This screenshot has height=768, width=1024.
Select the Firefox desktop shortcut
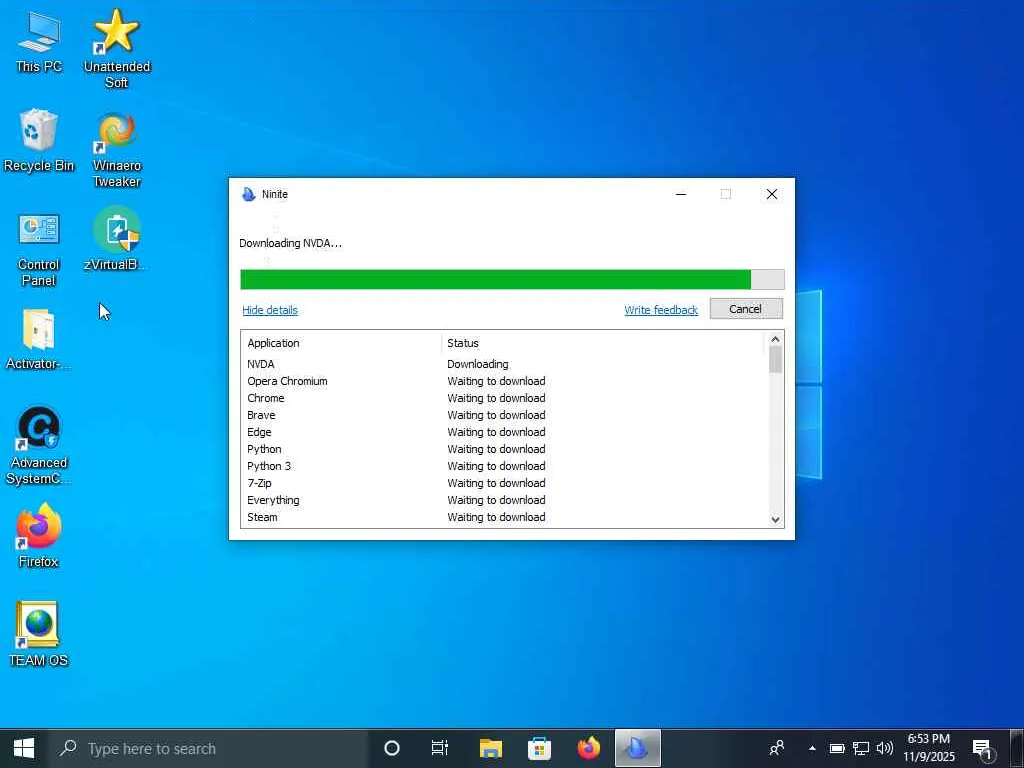tap(39, 536)
